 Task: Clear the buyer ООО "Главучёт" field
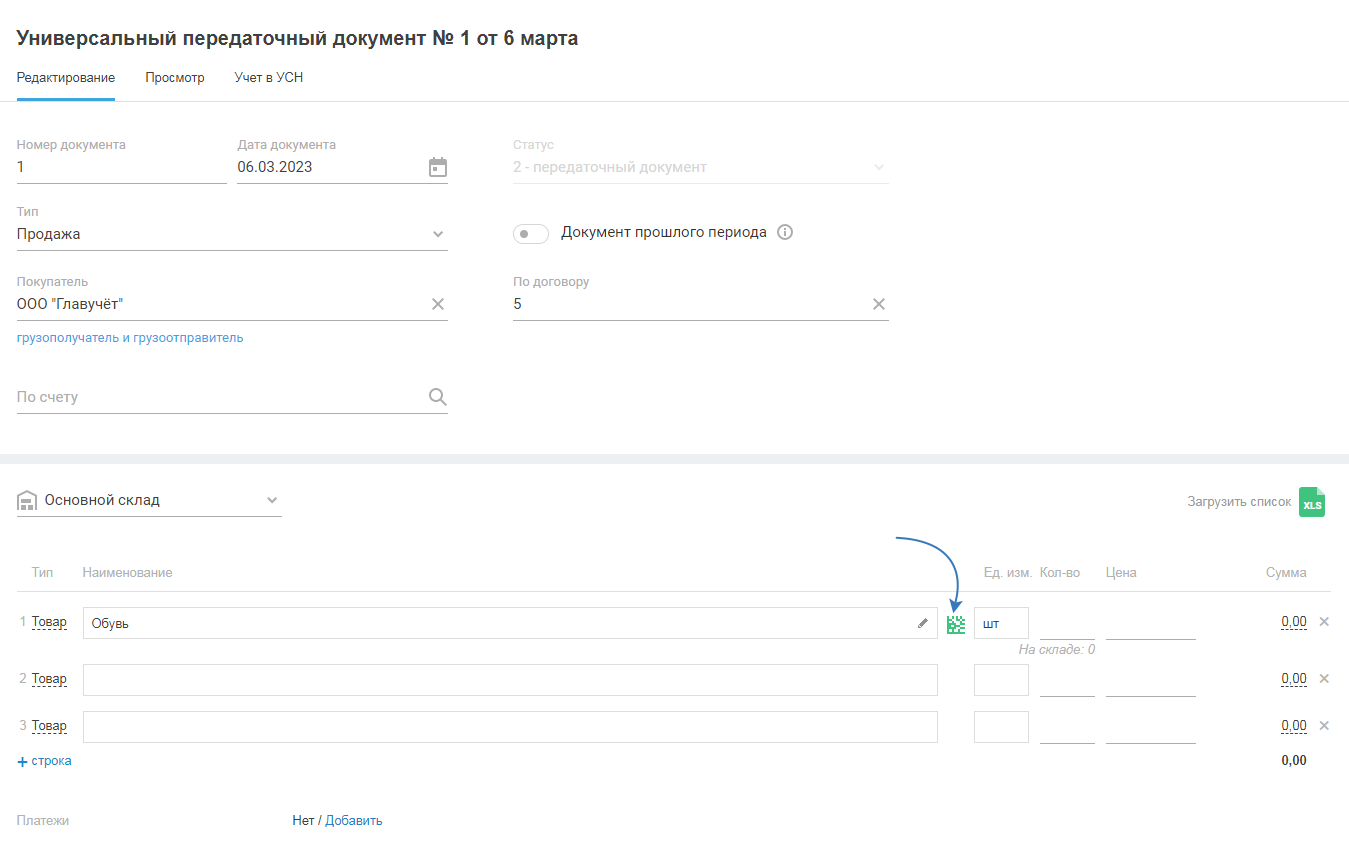tap(438, 304)
